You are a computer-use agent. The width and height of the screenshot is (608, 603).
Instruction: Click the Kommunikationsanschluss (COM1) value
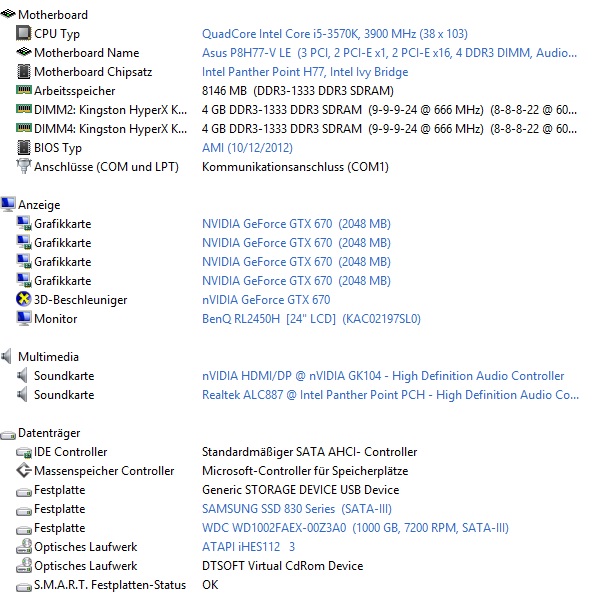point(295,167)
